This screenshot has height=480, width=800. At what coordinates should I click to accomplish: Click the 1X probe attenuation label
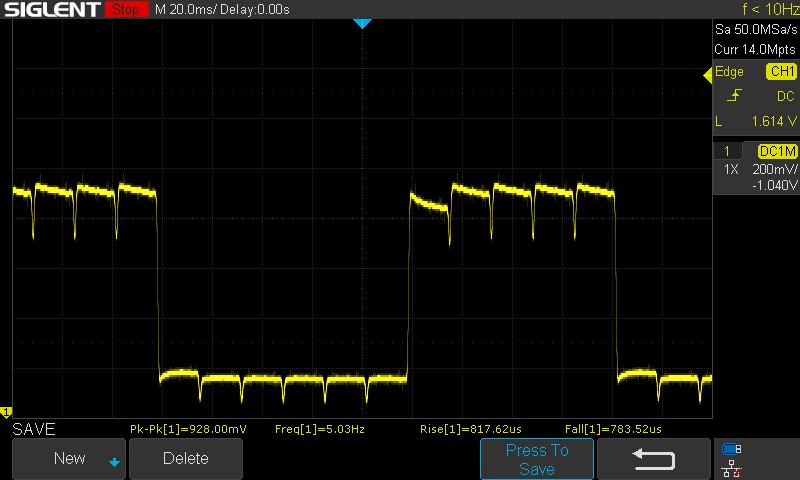click(731, 169)
